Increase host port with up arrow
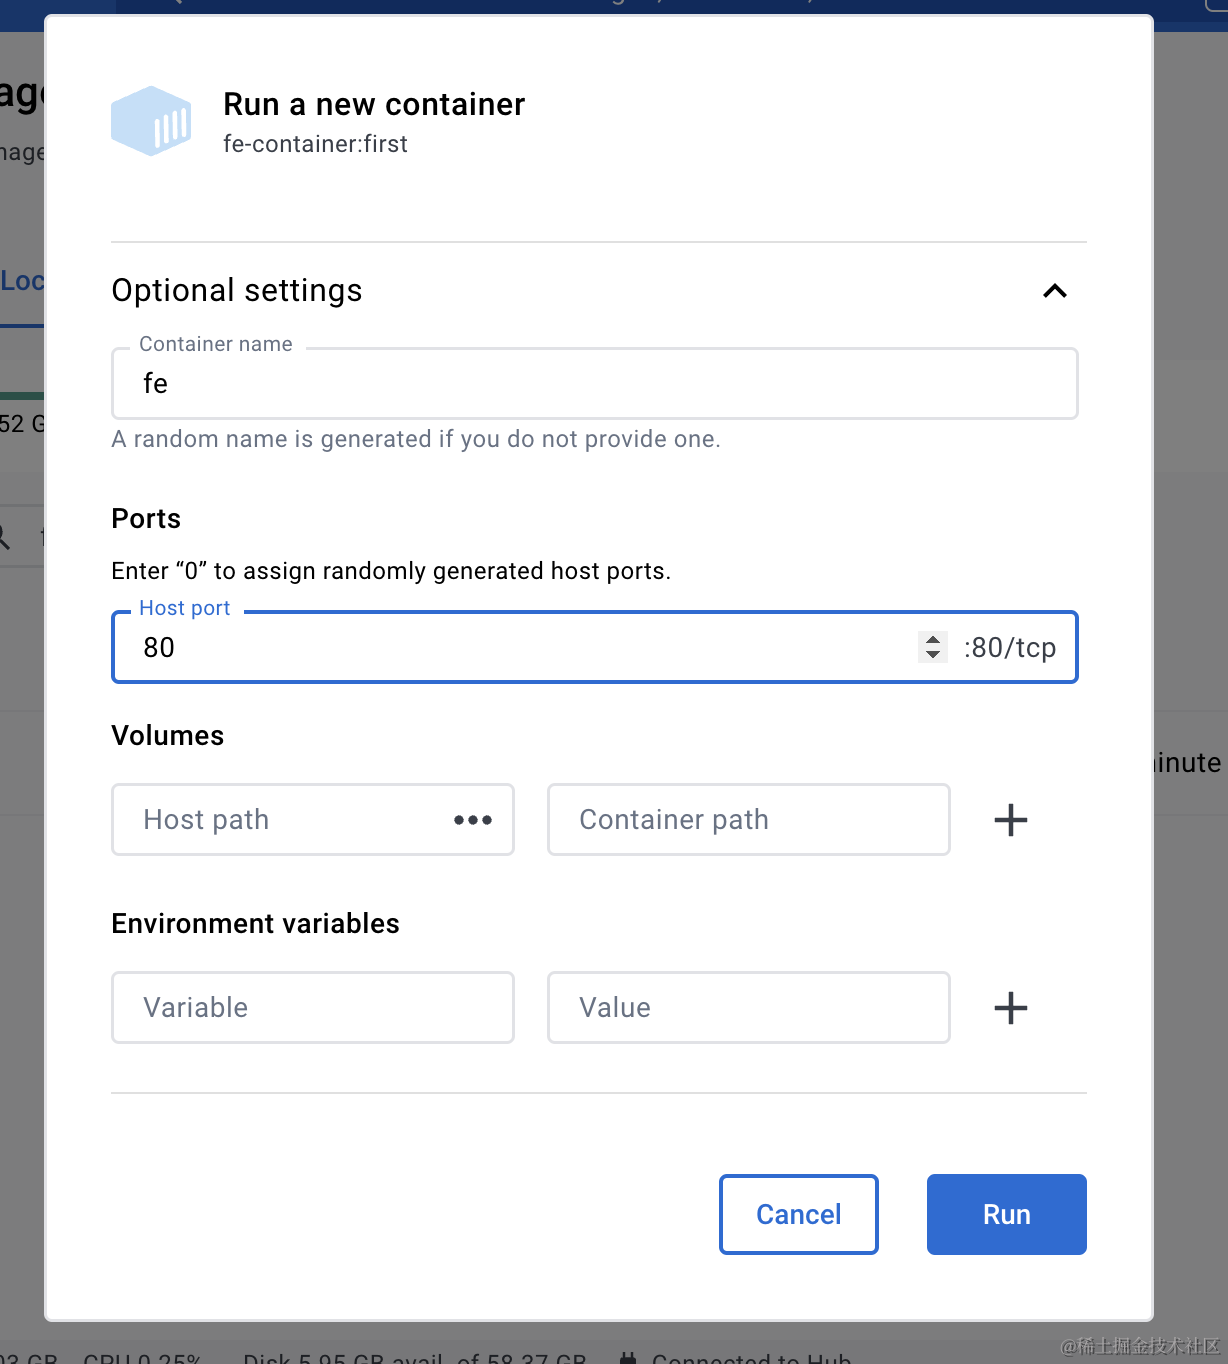This screenshot has height=1364, width=1228. pos(933,640)
